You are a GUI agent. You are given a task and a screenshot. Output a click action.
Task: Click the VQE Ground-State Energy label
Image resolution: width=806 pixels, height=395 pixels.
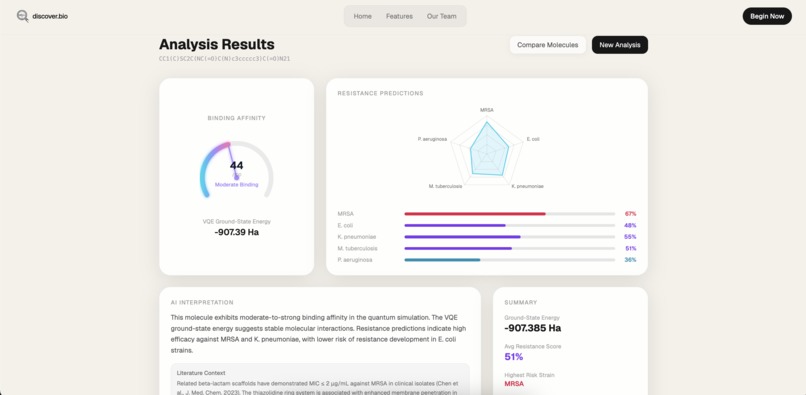point(236,222)
